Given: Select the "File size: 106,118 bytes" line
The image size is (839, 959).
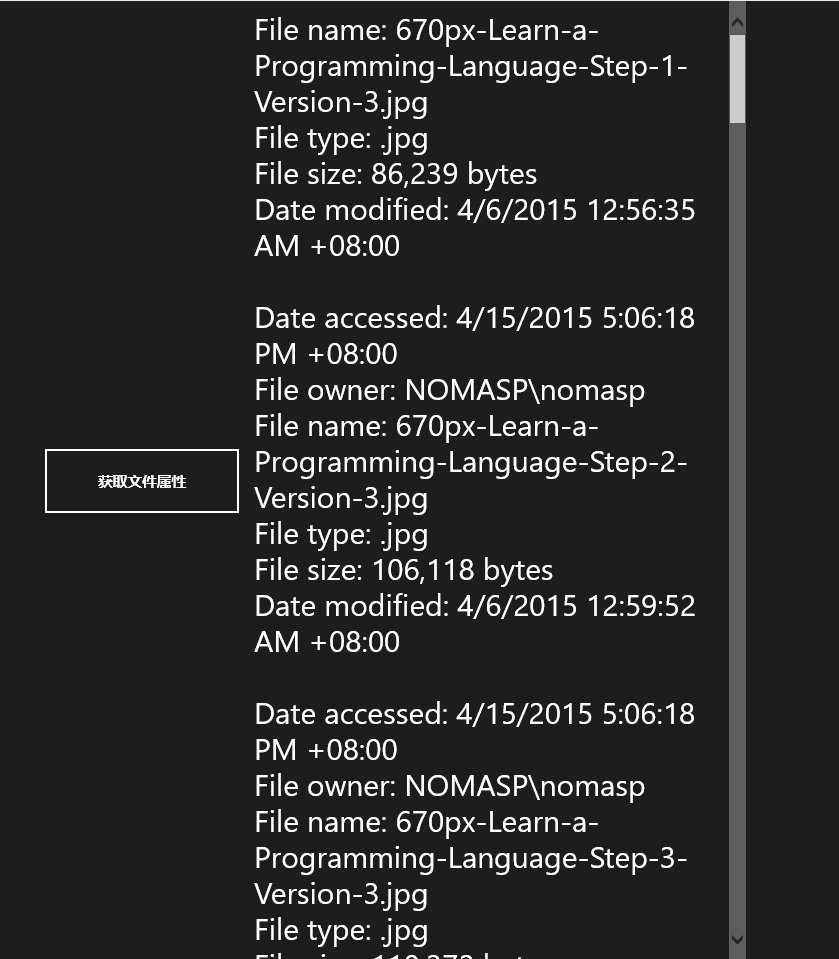Looking at the screenshot, I should (403, 570).
